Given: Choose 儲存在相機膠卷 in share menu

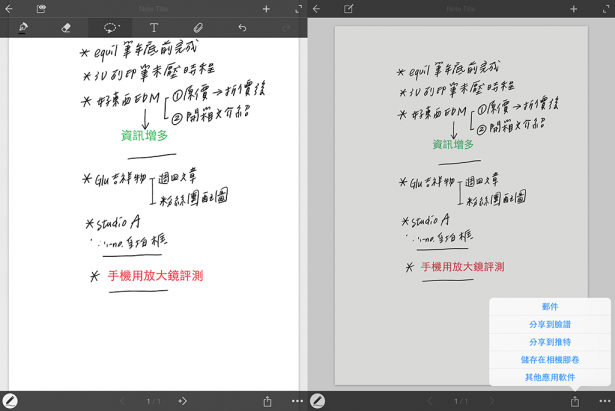Looking at the screenshot, I should (550, 360).
